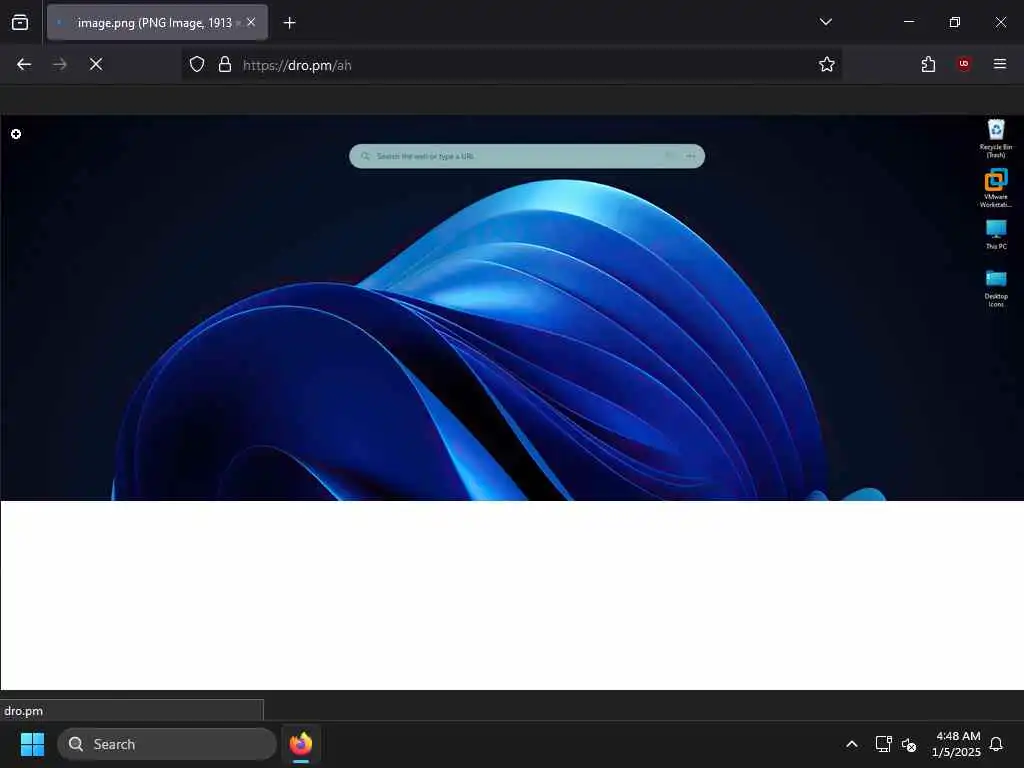1024x768 pixels.
Task: Focus the dro.pm address bar
Action: [511, 65]
